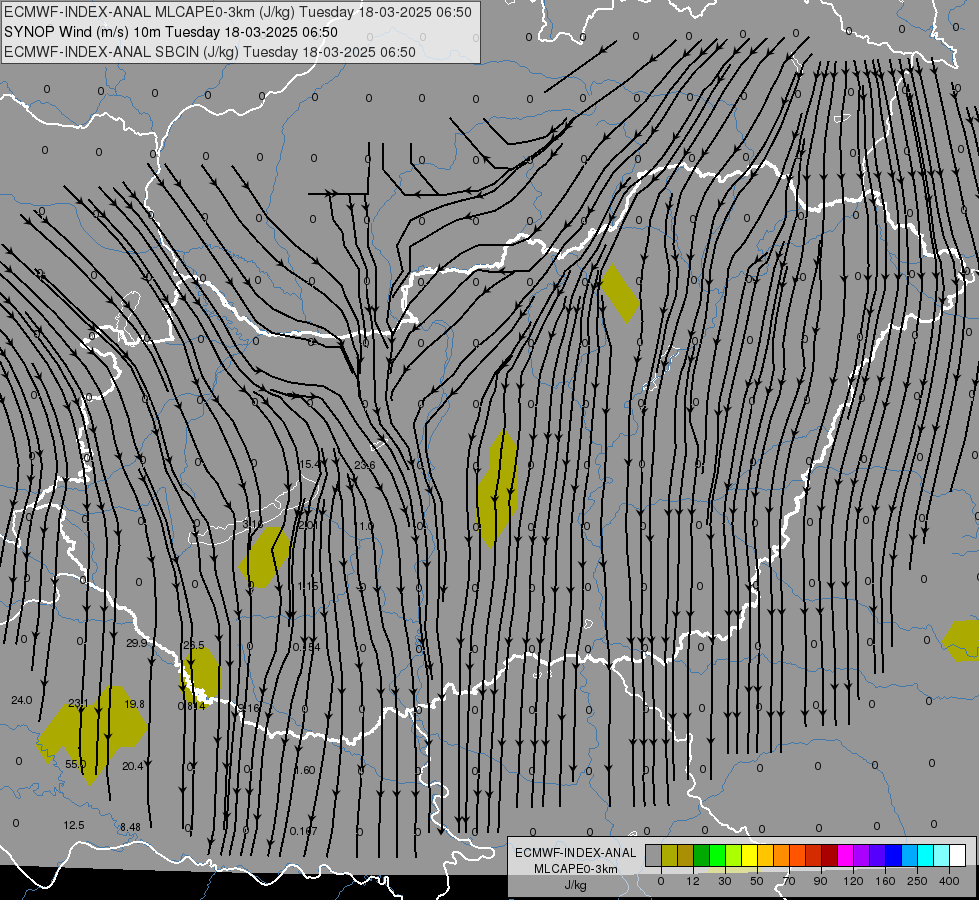
Task: Click the map value 20.4
Action: (x=133, y=766)
